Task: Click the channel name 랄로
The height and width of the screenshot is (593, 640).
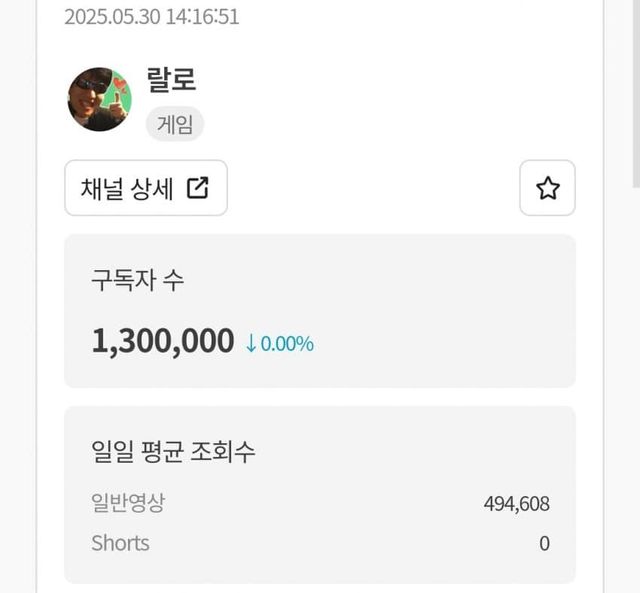Action: tap(171, 80)
